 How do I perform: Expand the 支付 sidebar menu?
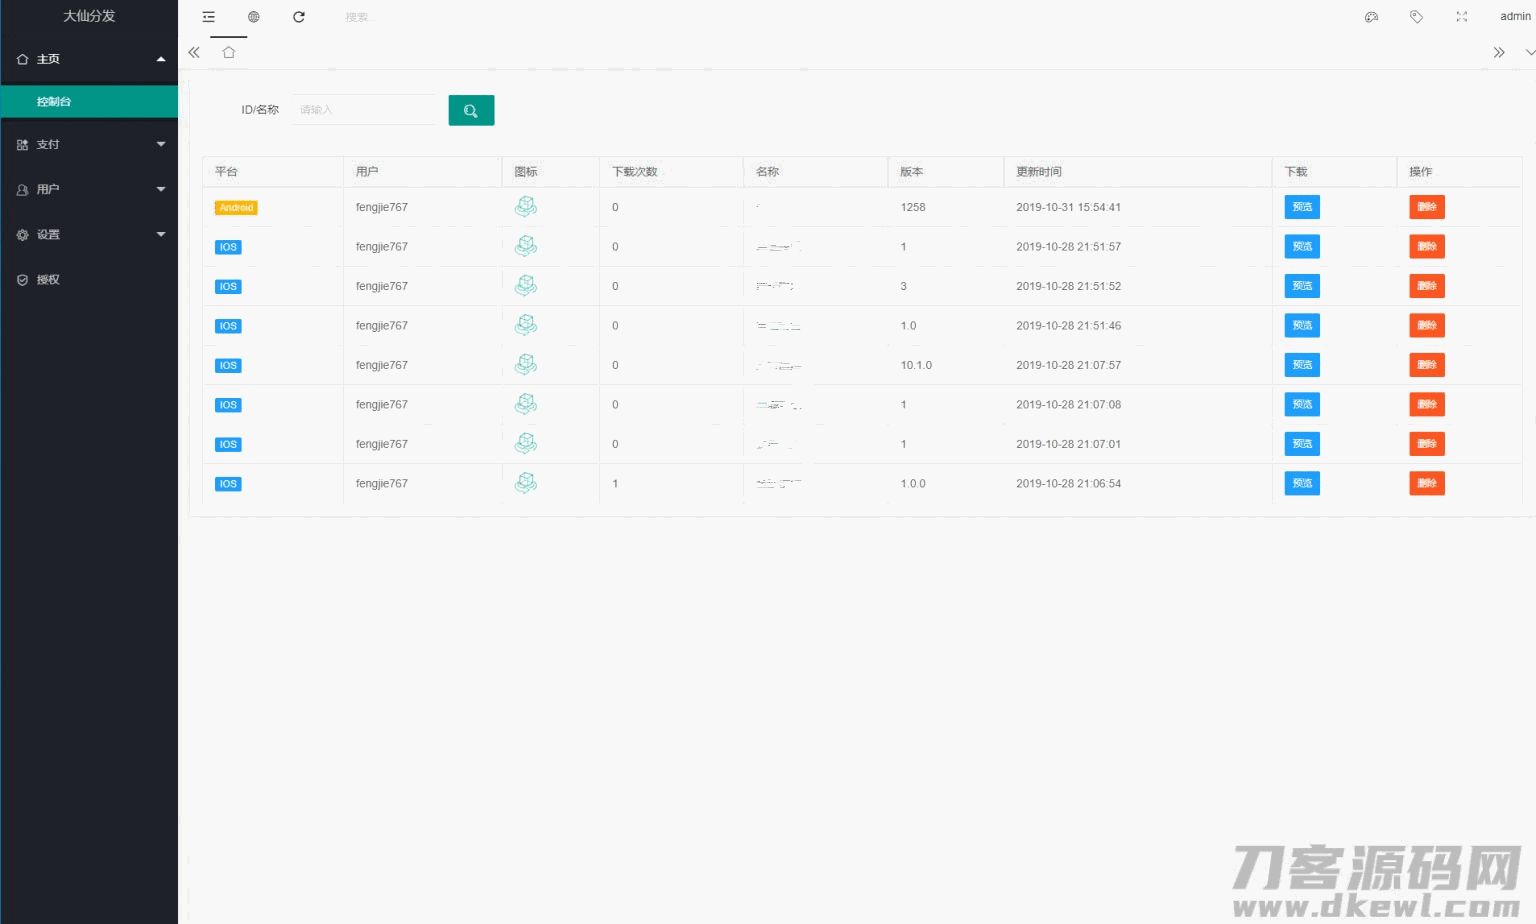[x=89, y=145]
